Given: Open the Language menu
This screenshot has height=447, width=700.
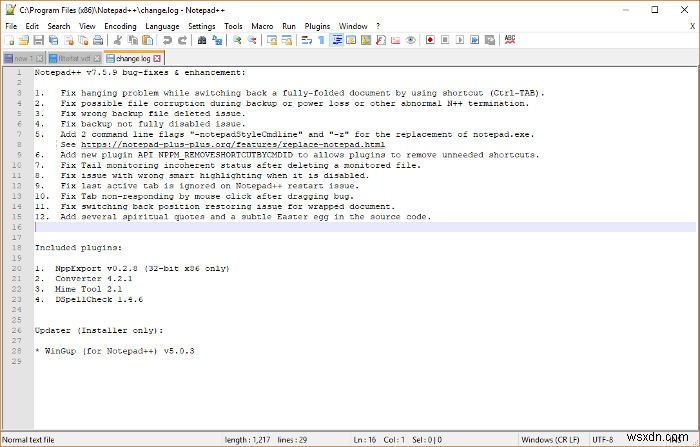Looking at the screenshot, I should (x=162, y=25).
